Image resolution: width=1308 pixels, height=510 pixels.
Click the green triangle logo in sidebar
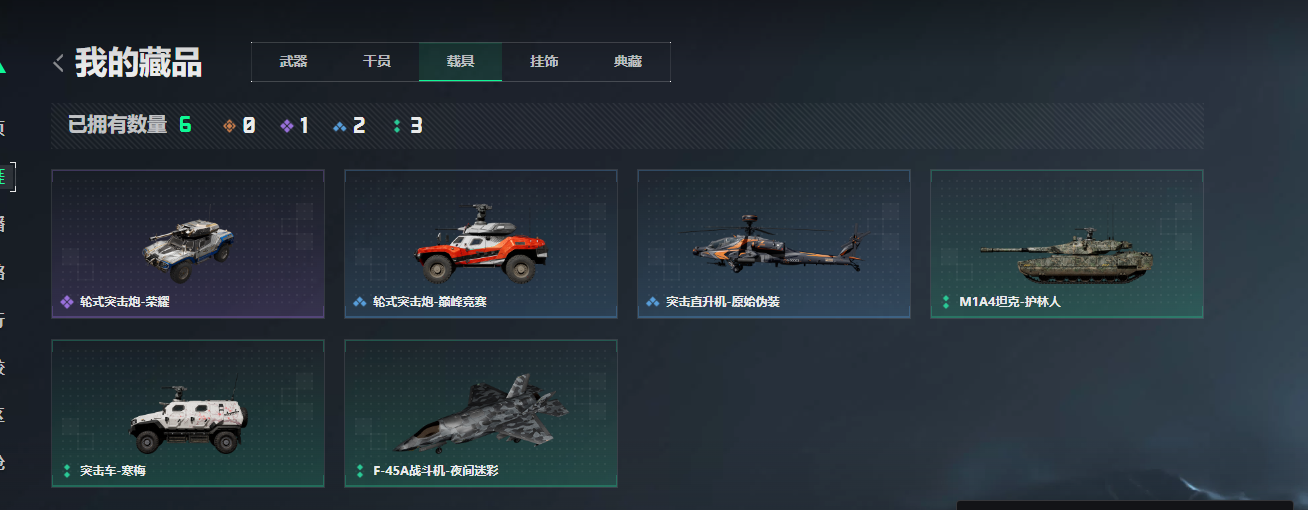[3, 66]
